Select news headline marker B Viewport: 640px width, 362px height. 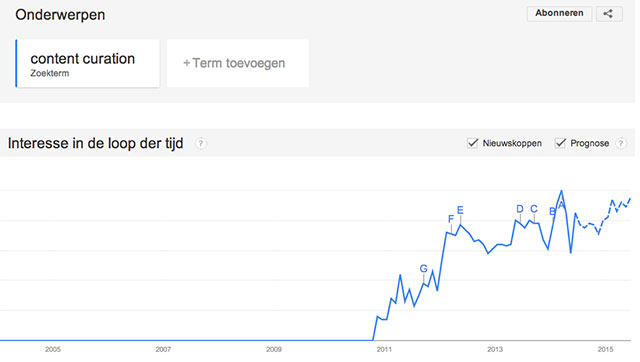[552, 211]
